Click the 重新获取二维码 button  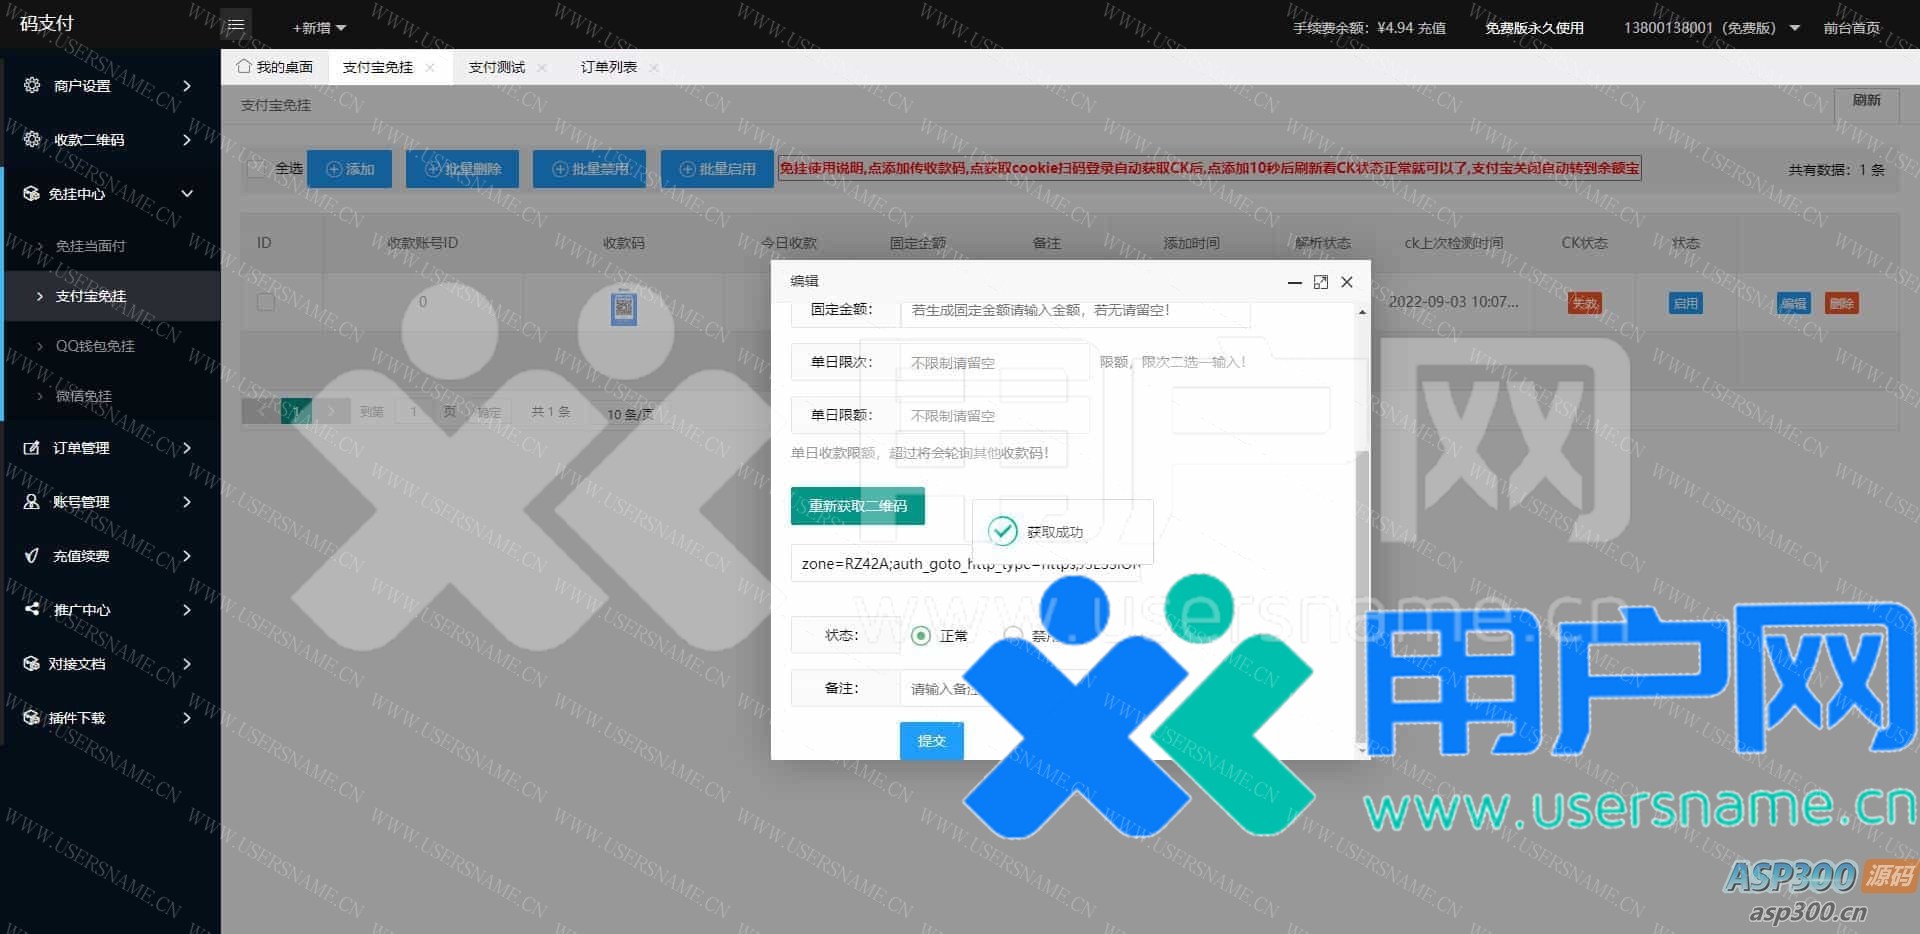[x=857, y=506]
